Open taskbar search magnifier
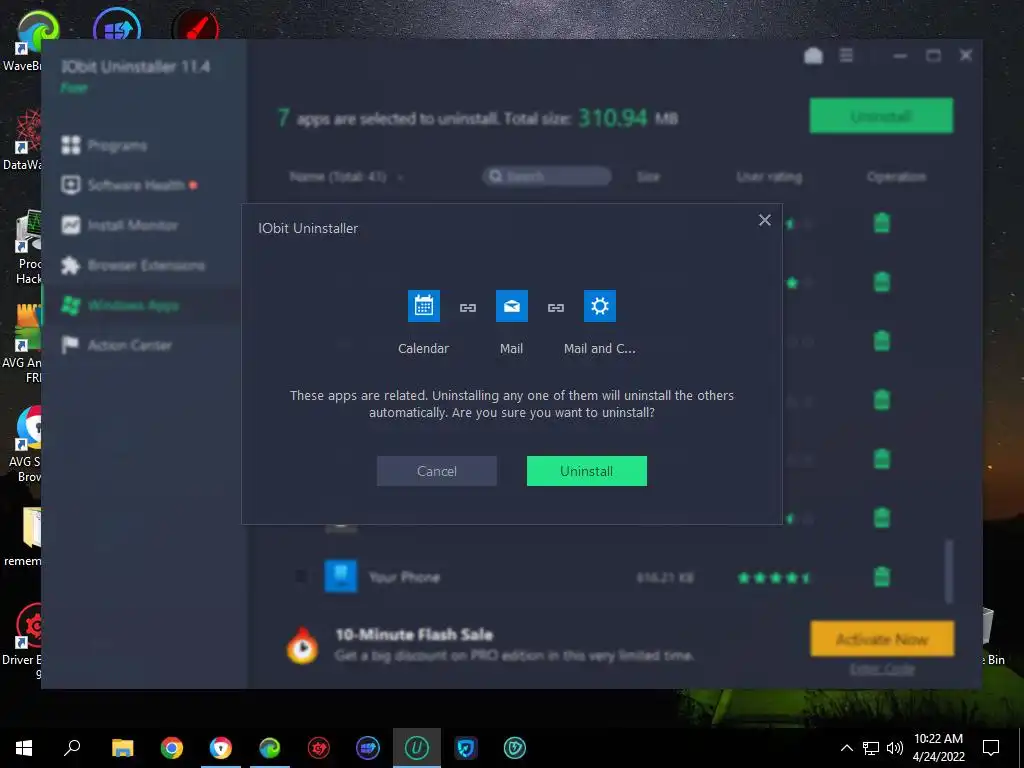The height and width of the screenshot is (768, 1024). point(72,748)
